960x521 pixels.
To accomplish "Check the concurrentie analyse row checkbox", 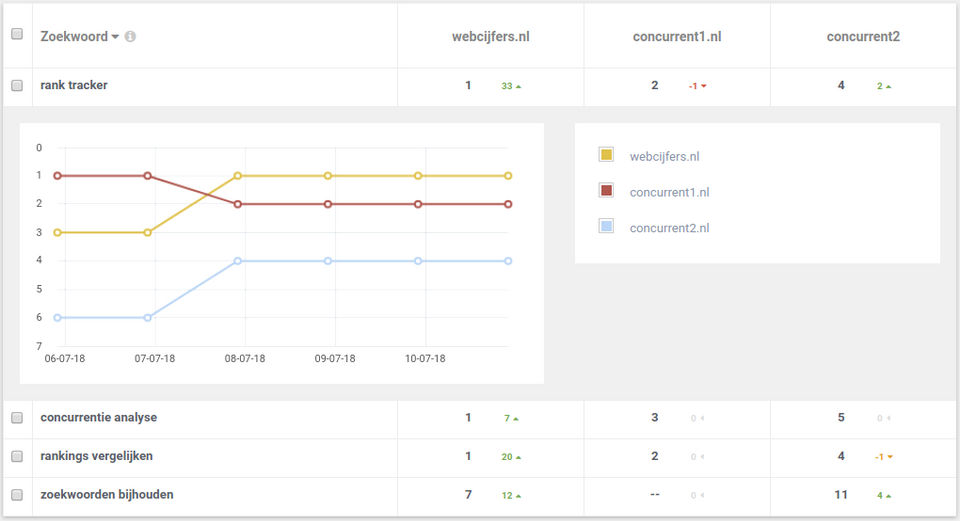I will (17, 418).
